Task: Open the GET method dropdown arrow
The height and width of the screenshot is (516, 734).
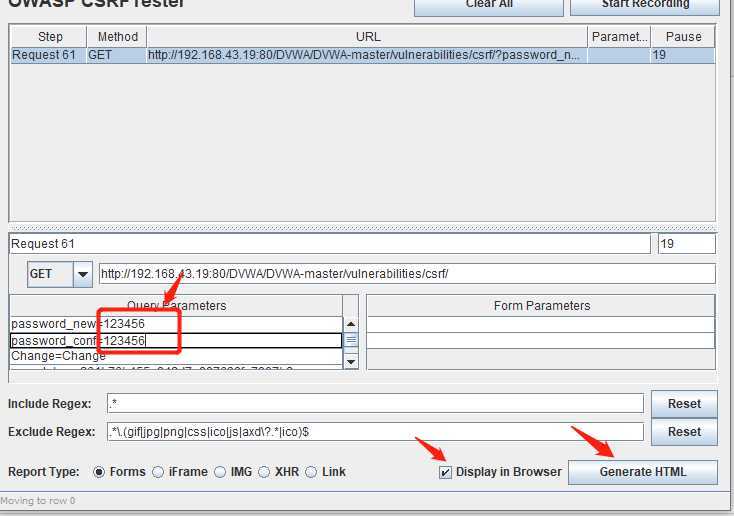Action: click(83, 274)
